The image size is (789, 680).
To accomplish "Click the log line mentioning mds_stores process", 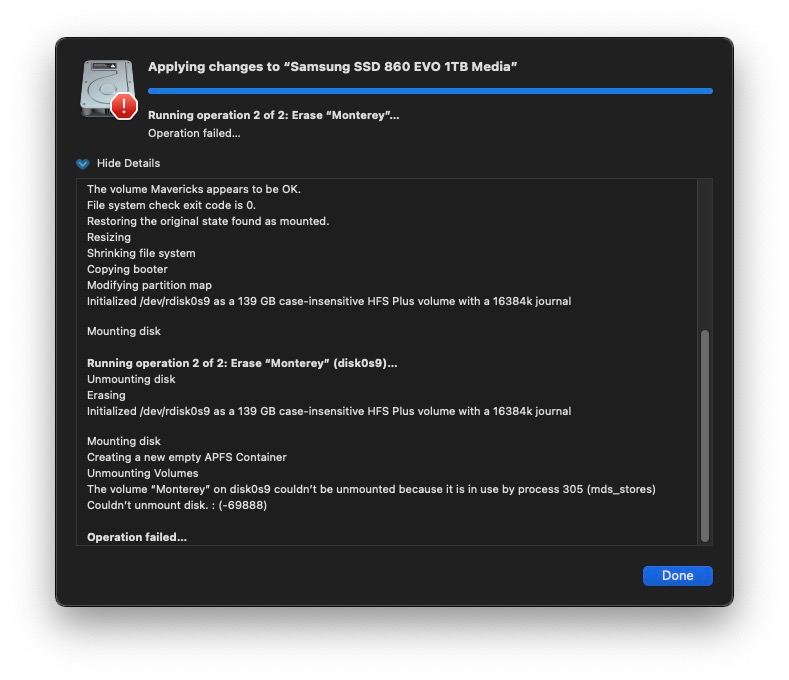I will tap(371, 489).
